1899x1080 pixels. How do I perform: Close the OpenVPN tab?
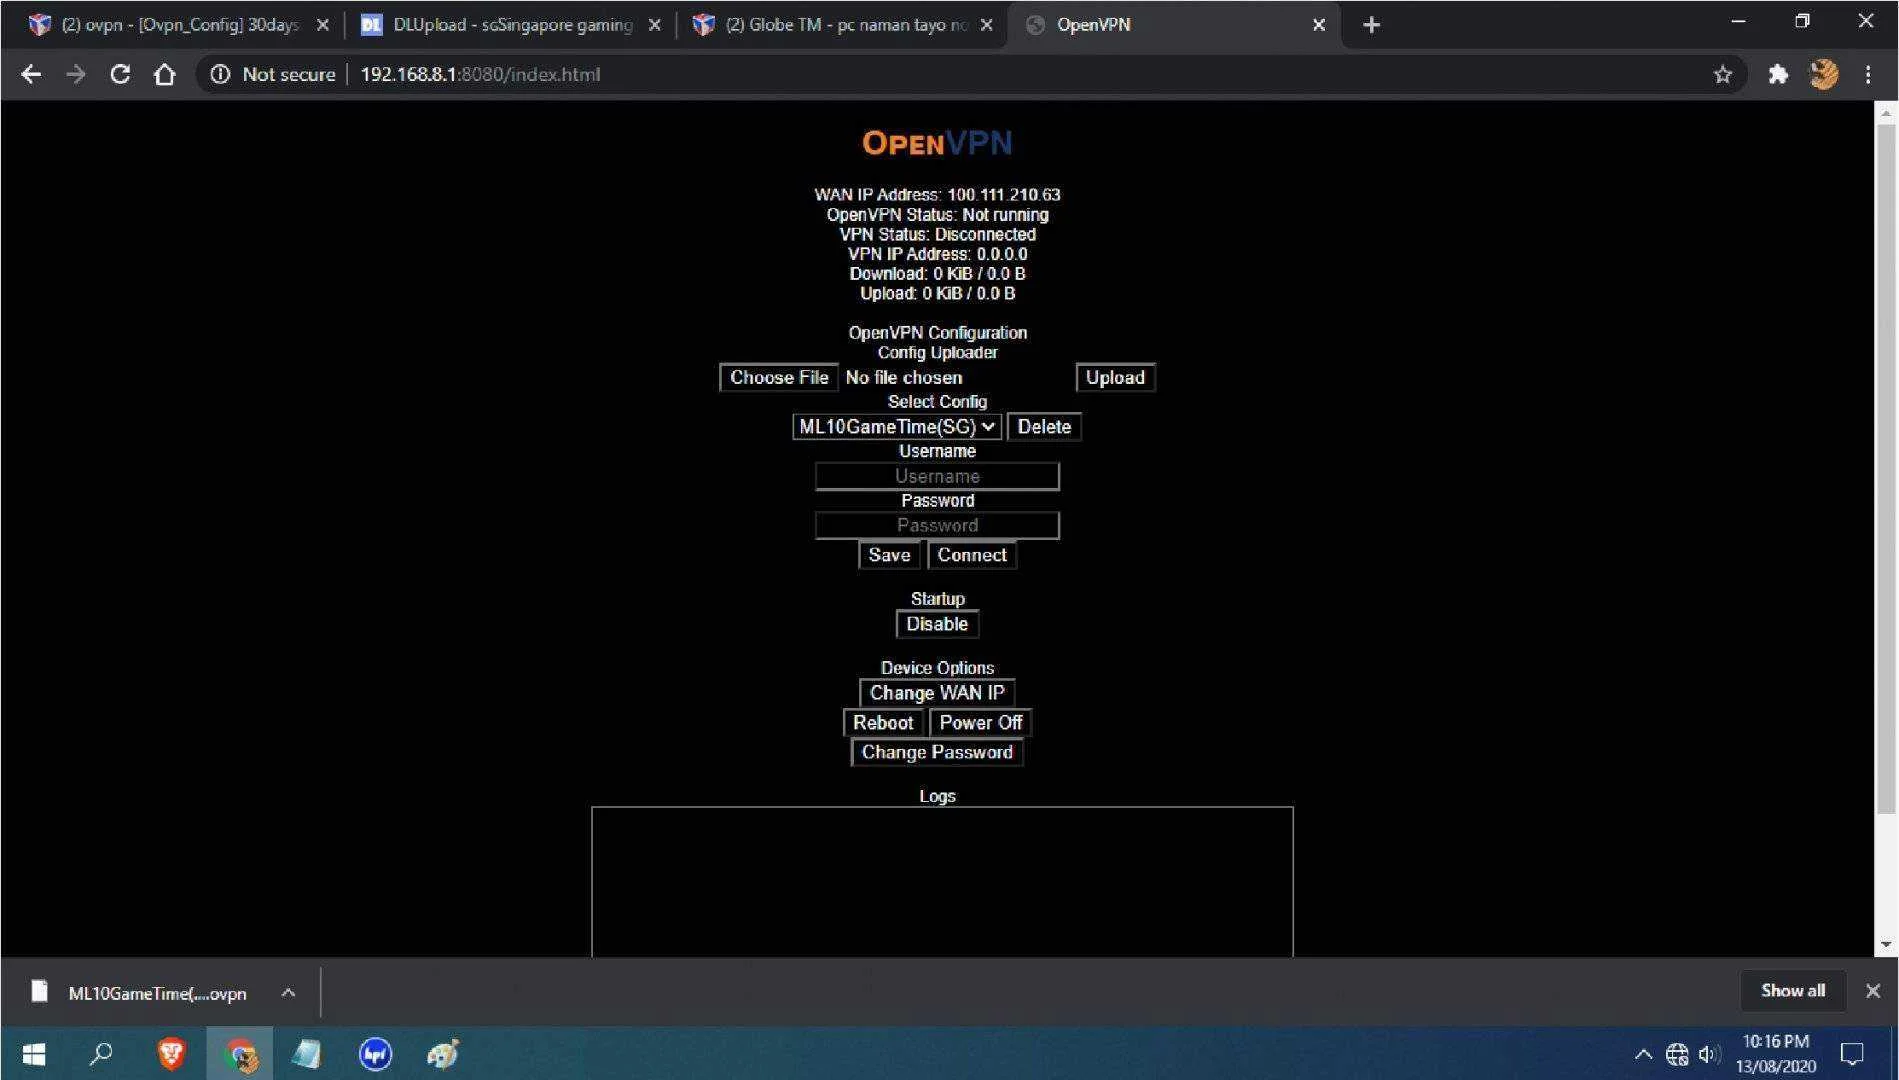tap(1319, 25)
